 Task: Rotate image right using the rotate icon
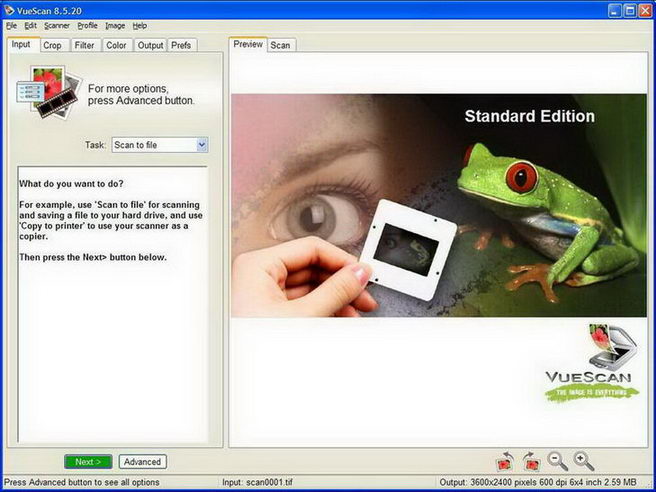coord(531,461)
